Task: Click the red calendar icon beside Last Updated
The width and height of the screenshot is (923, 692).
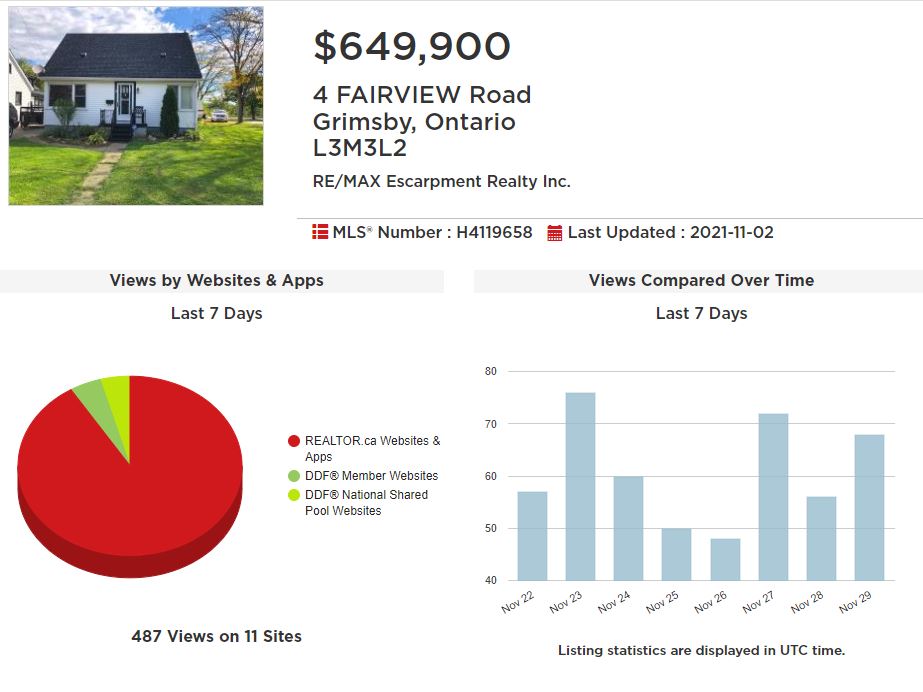Action: [555, 233]
